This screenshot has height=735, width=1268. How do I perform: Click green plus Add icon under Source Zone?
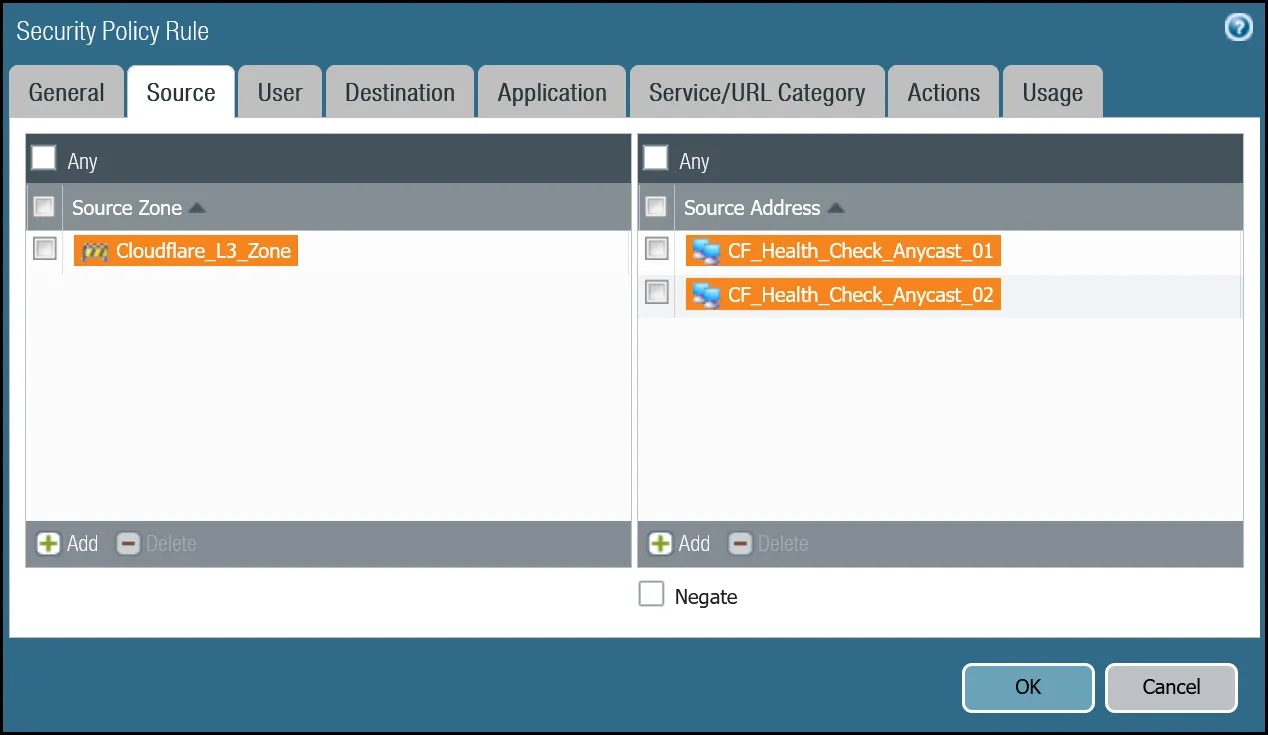tap(48, 544)
